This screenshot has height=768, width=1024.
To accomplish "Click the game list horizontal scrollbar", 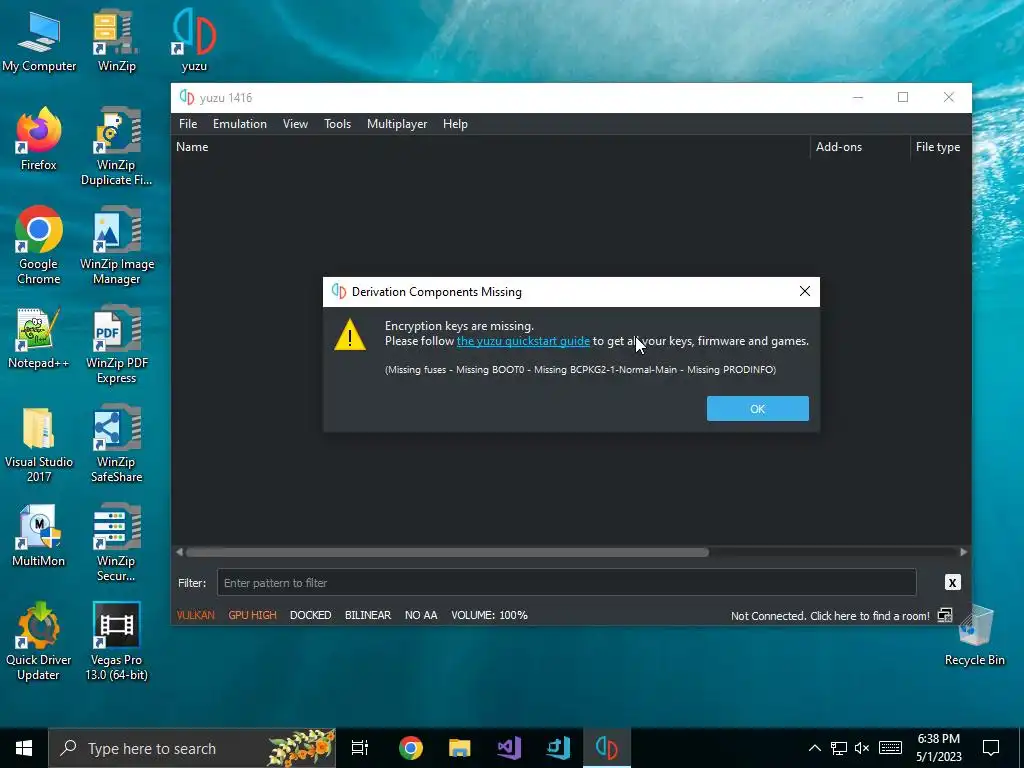I will (447, 552).
